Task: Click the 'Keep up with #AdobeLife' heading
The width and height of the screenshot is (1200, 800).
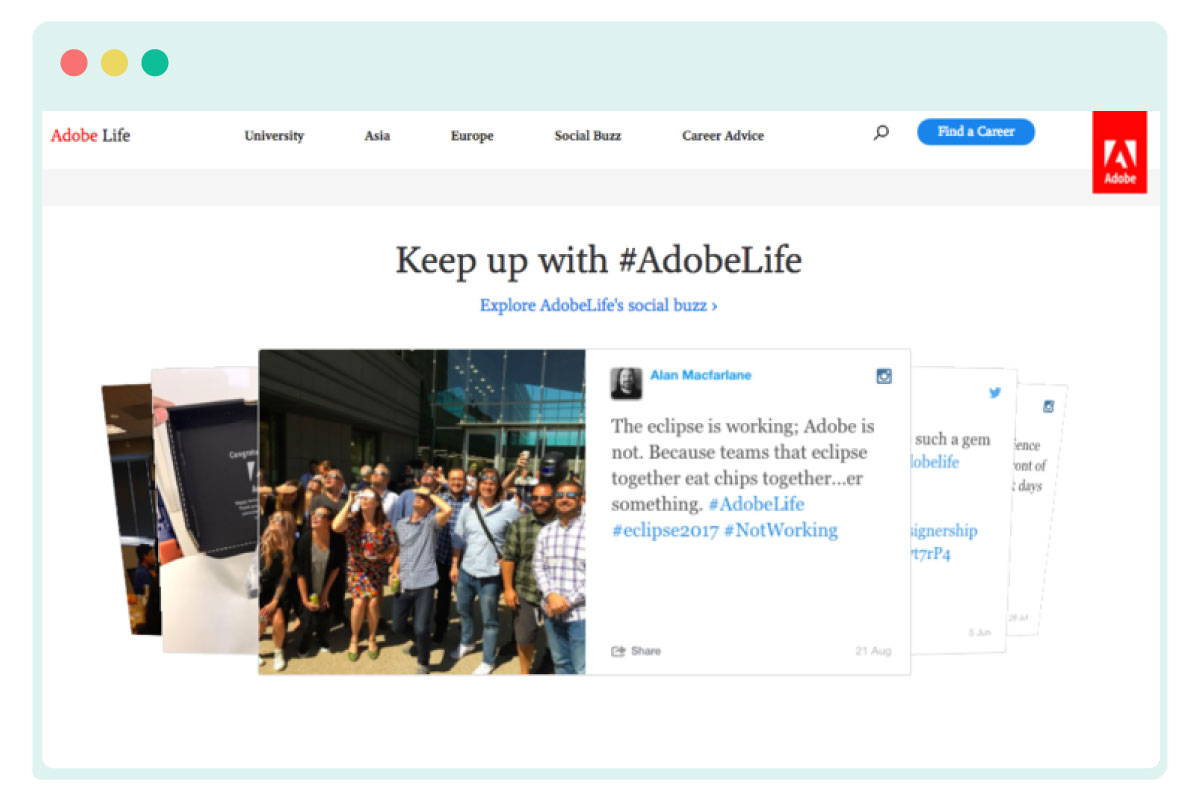Action: click(598, 261)
